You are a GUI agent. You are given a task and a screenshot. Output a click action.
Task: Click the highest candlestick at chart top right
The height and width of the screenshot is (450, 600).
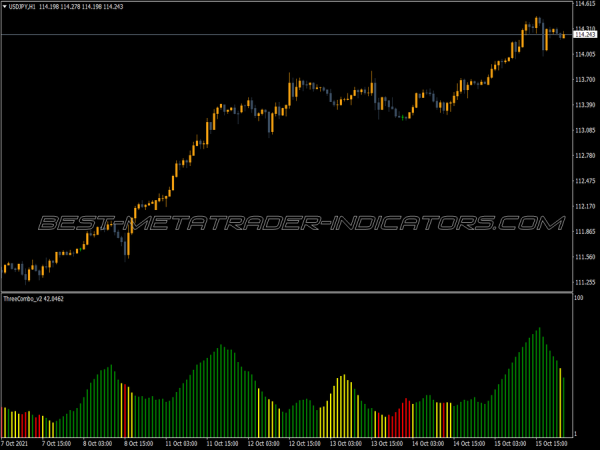(537, 22)
